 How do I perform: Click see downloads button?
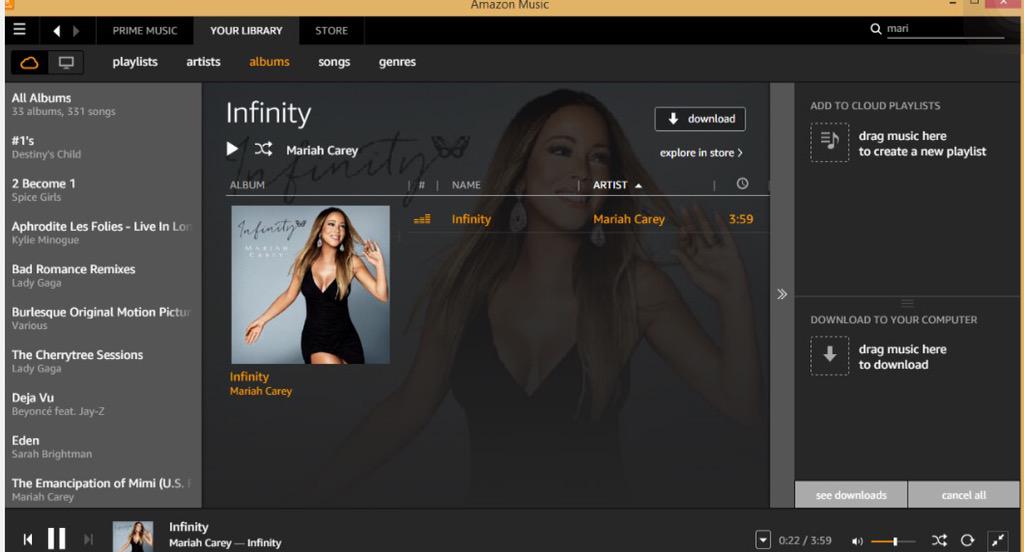tap(851, 495)
